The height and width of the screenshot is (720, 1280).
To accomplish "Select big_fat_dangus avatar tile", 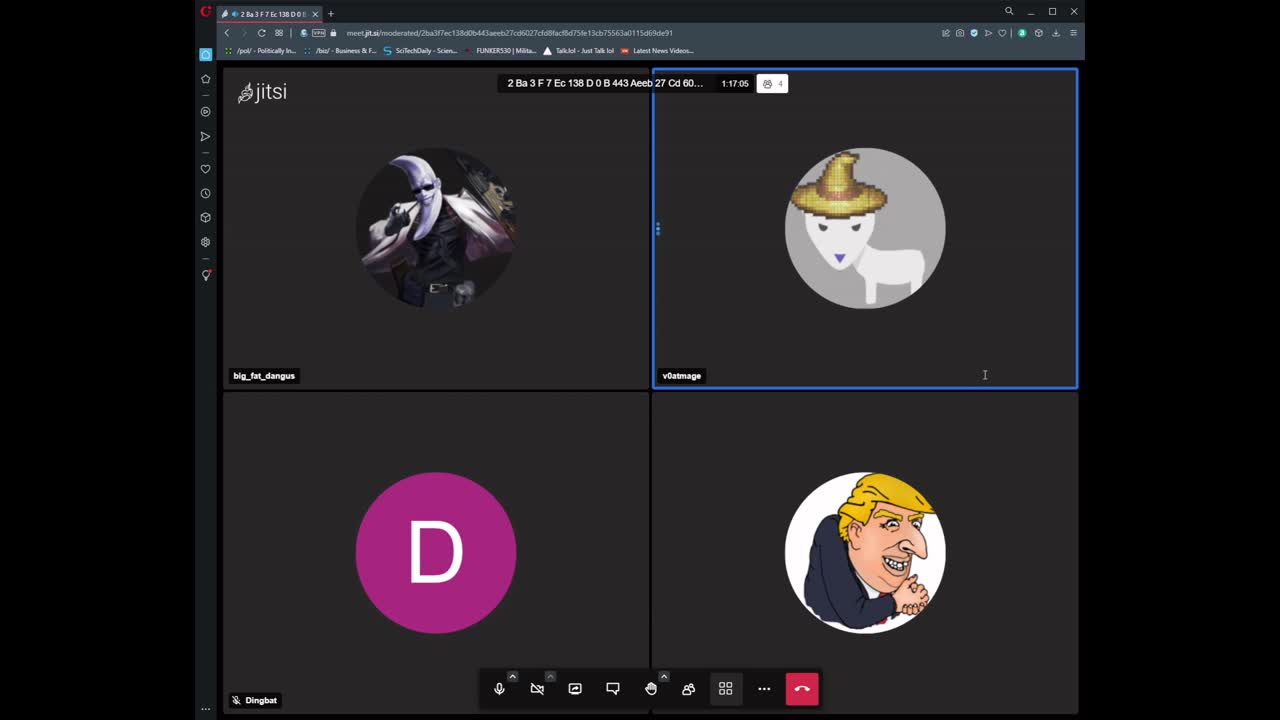I will (x=436, y=228).
